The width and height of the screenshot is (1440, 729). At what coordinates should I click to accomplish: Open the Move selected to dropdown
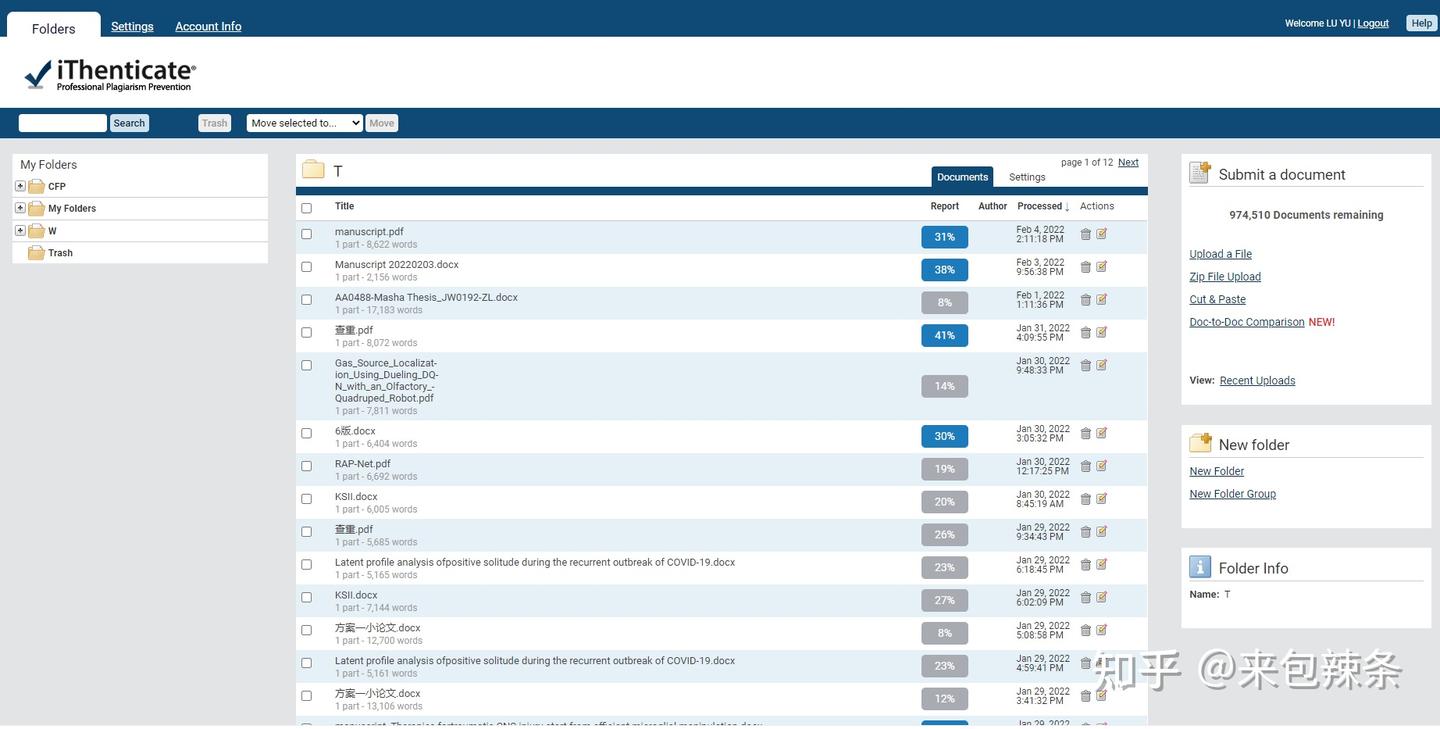pyautogui.click(x=304, y=123)
